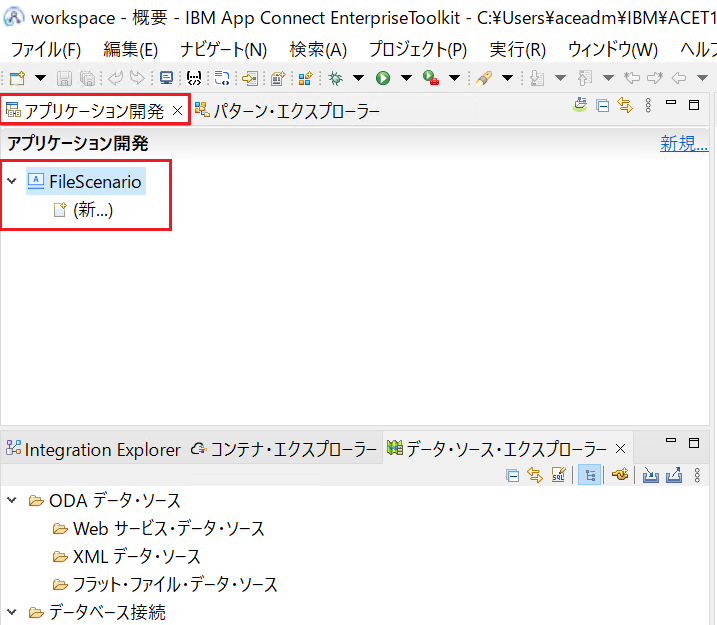Click the Save toolbar icon
Image resolution: width=717 pixels, height=625 pixels.
coord(64,78)
